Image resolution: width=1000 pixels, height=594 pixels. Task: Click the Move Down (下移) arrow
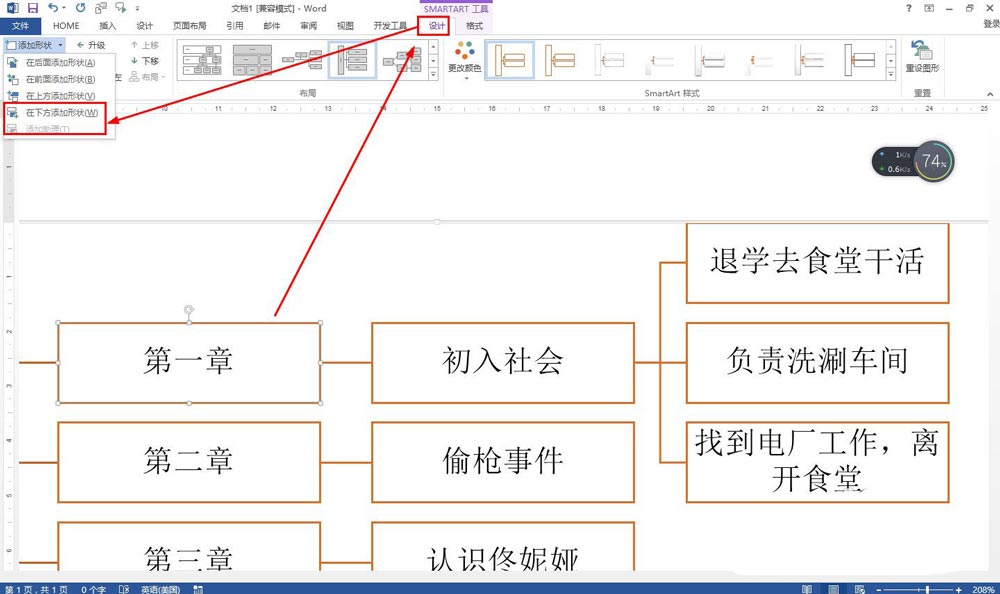[x=145, y=61]
